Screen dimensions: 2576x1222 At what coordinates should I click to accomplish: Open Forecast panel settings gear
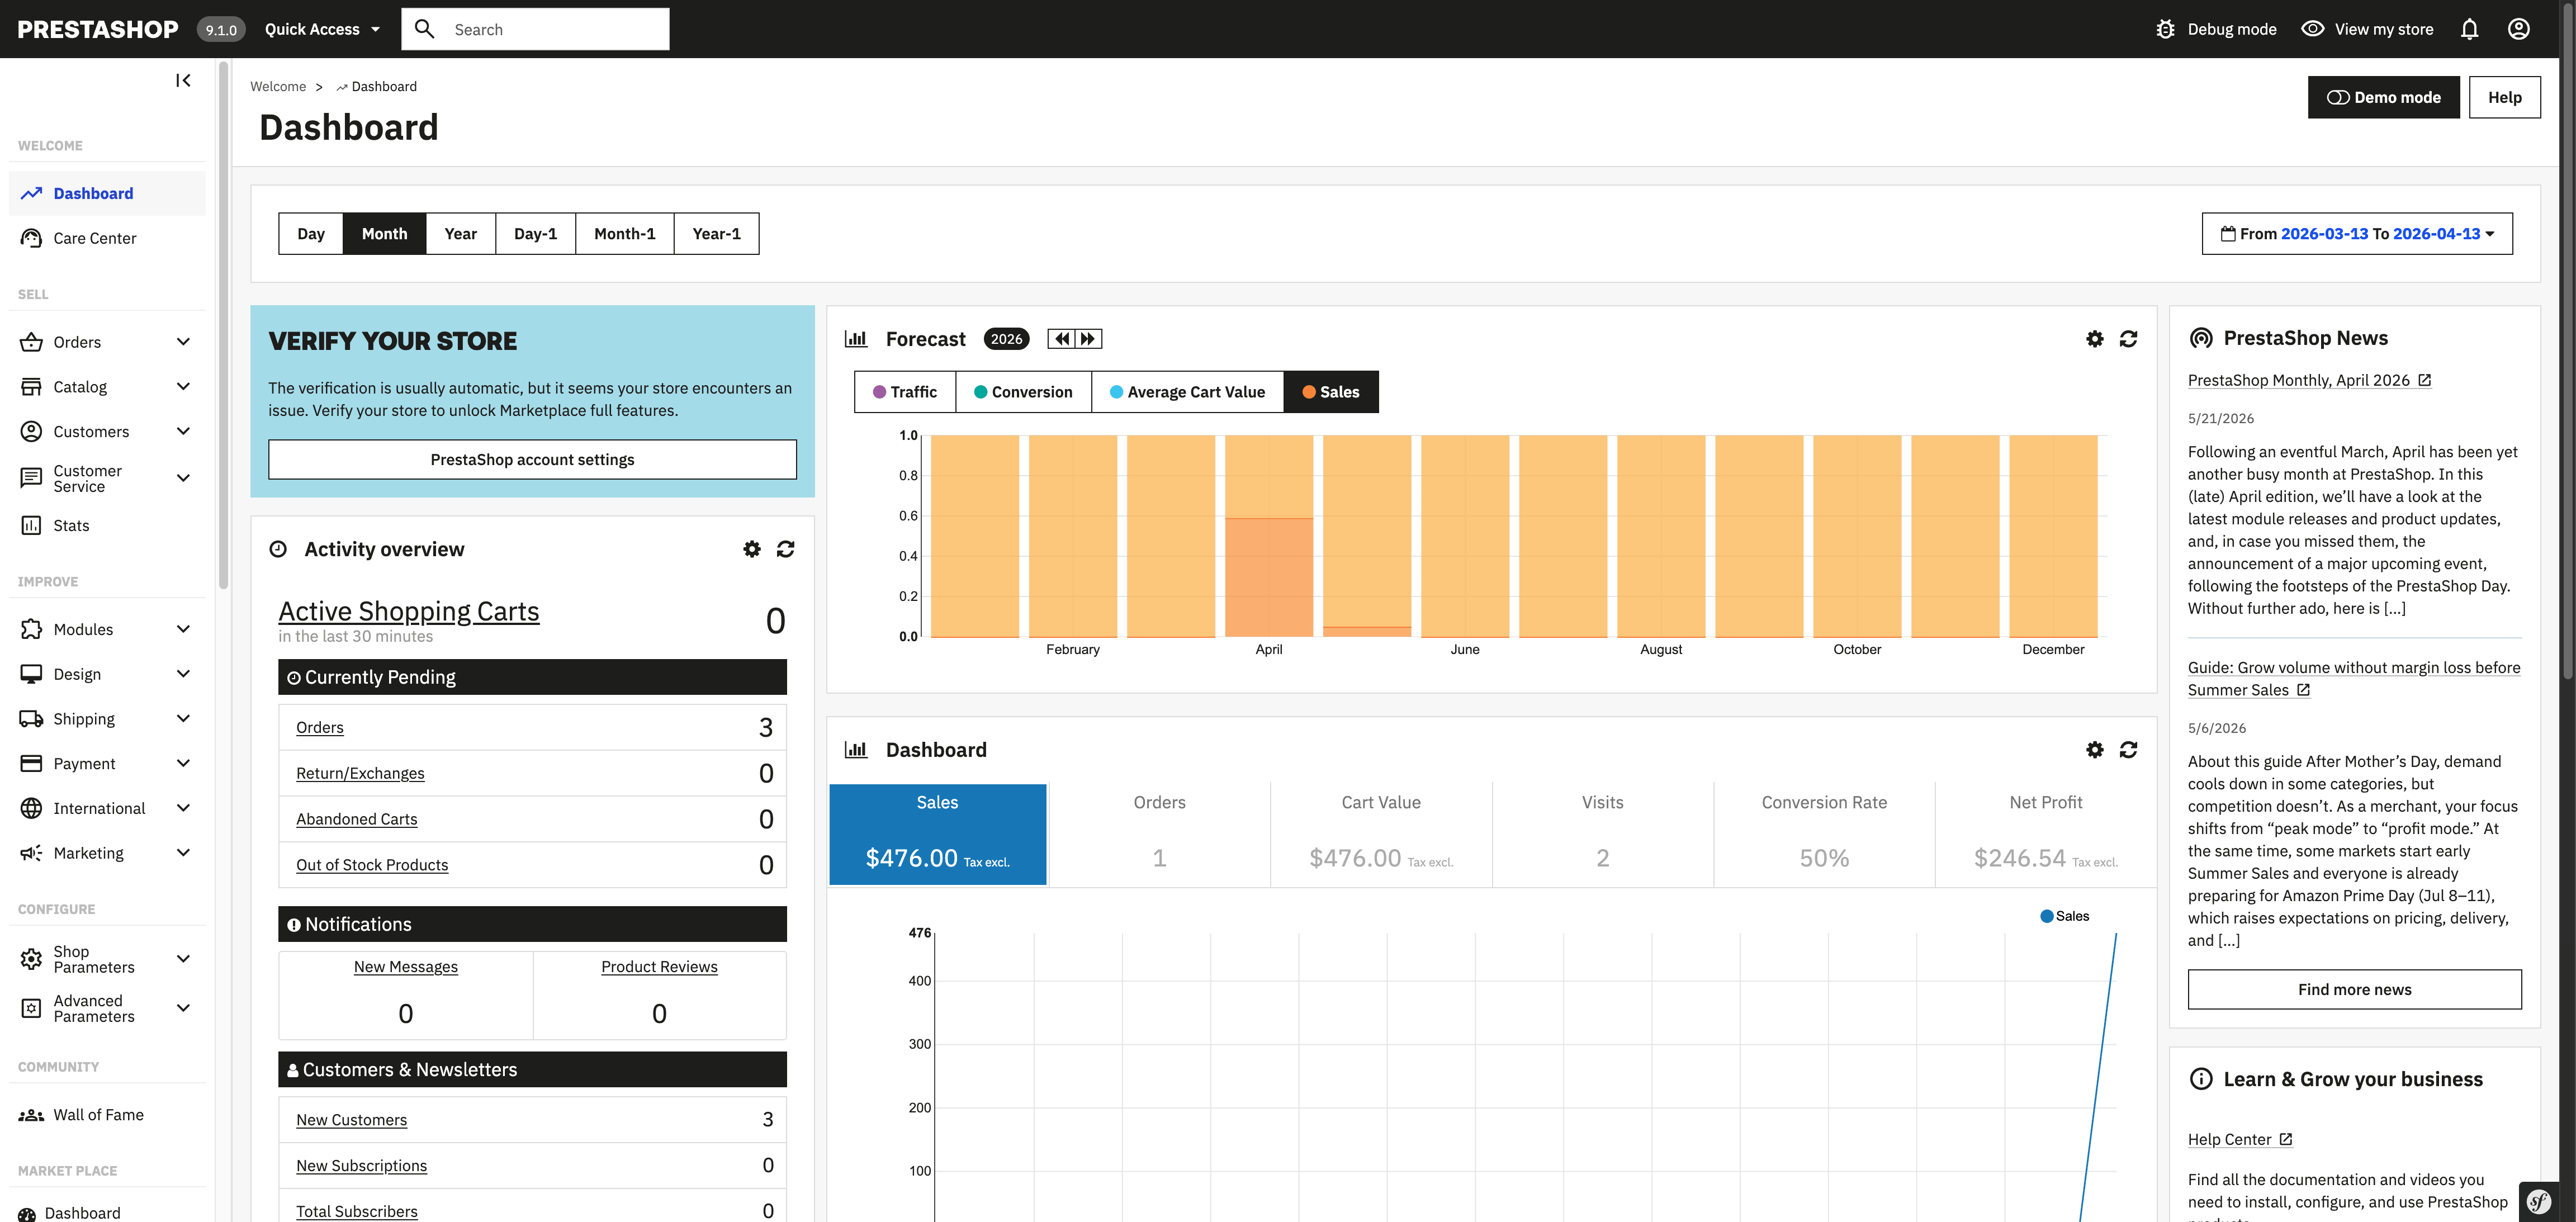point(2094,339)
